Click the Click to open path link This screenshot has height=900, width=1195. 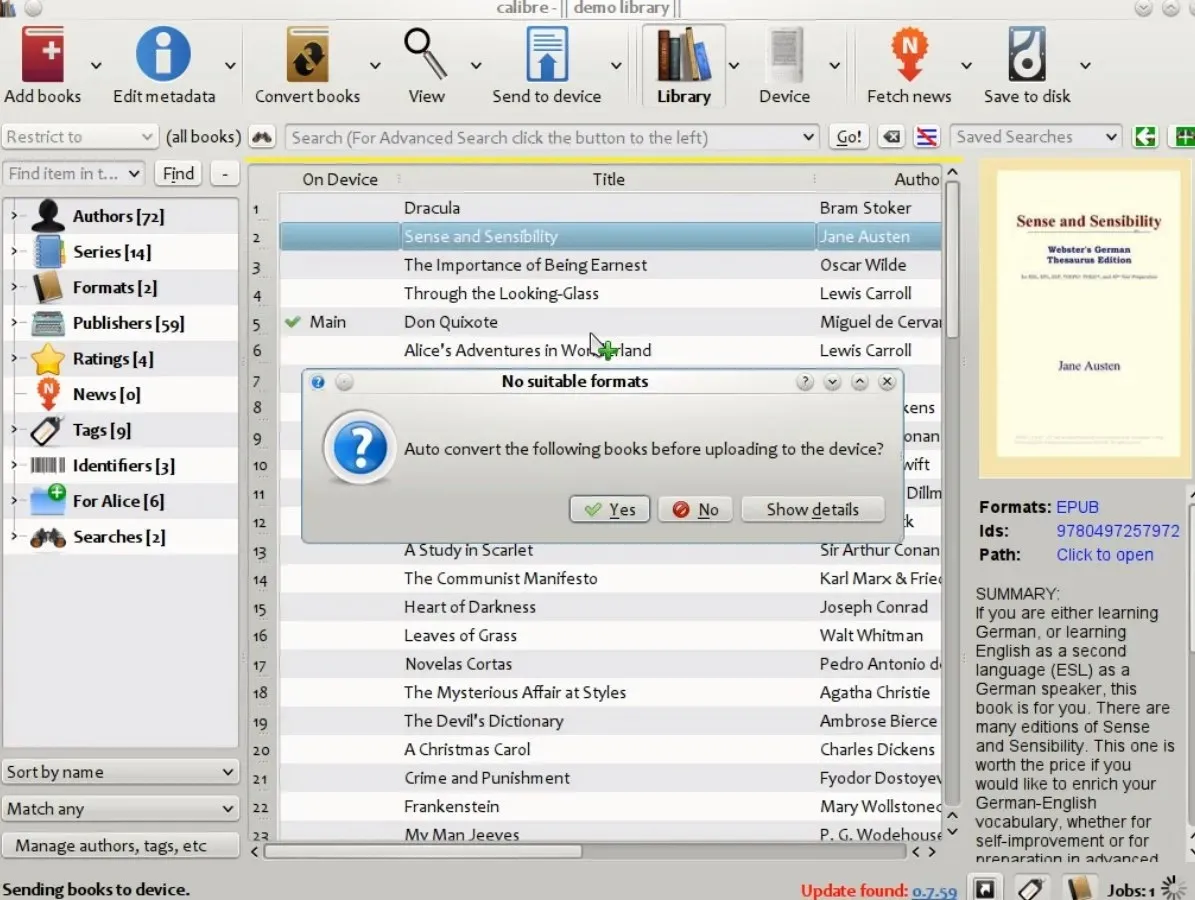click(1104, 554)
